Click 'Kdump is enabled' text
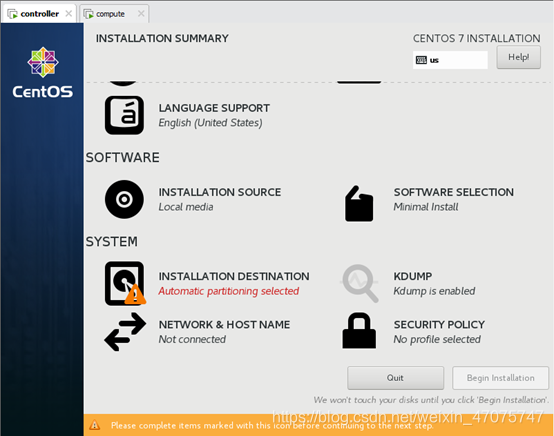The width and height of the screenshot is (554, 436). (x=434, y=291)
